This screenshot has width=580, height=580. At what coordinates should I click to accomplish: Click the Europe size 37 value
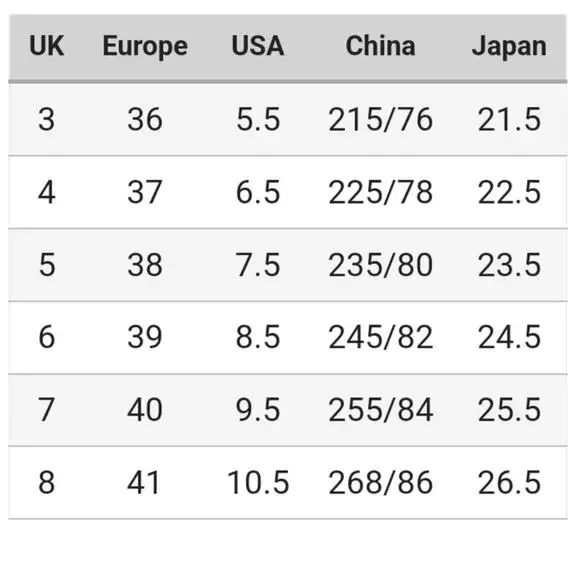[x=145, y=192]
